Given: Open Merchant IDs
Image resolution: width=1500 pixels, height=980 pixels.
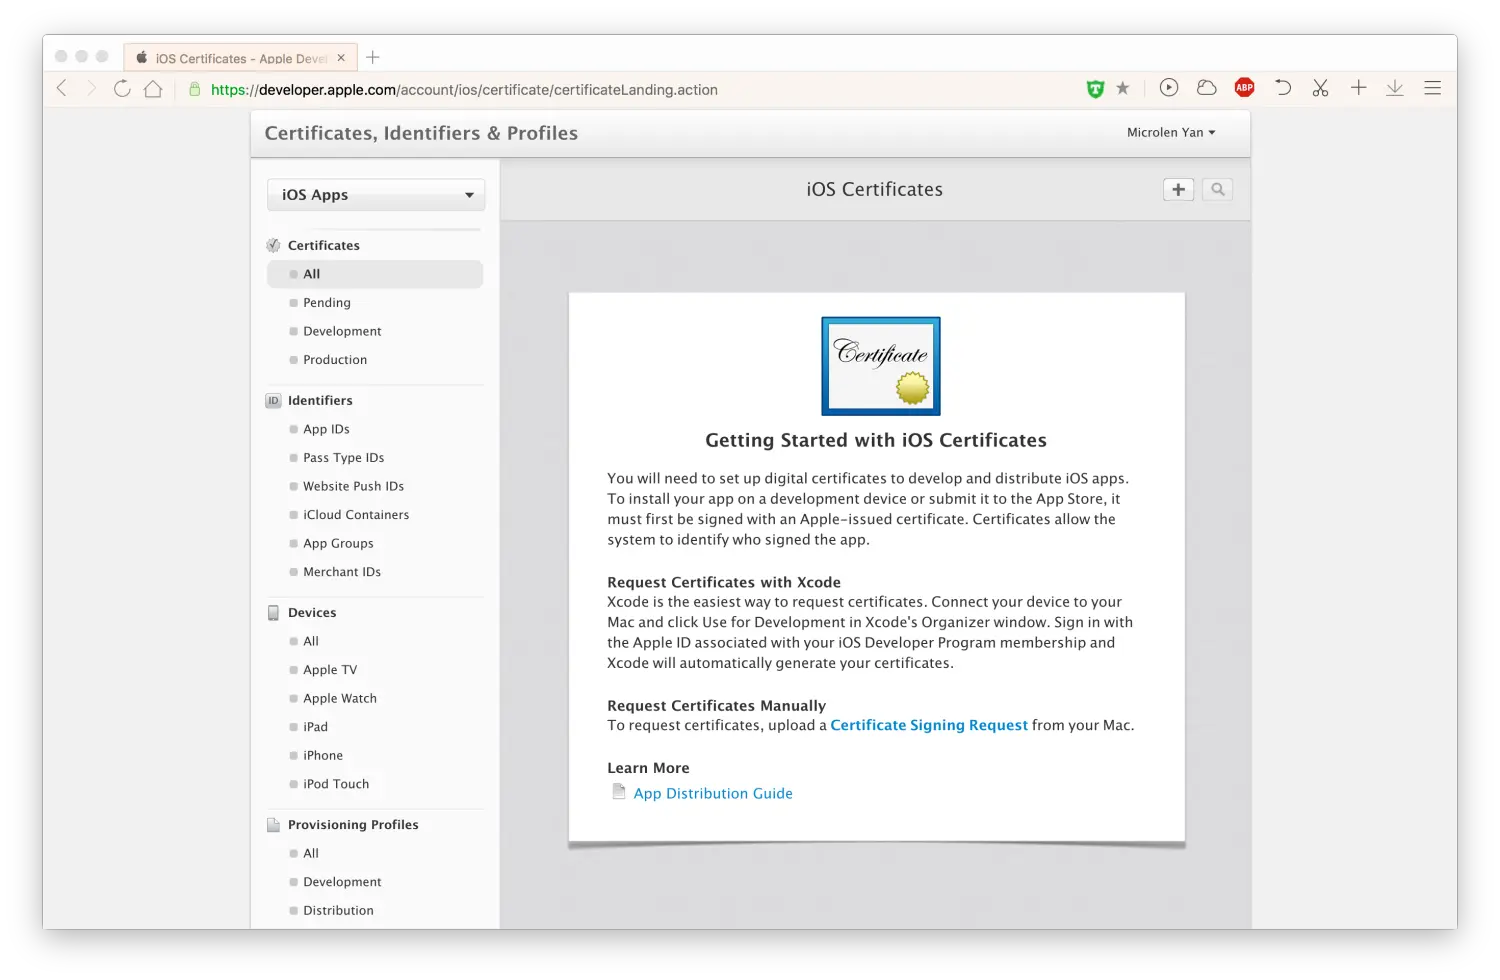Looking at the screenshot, I should tap(342, 572).
